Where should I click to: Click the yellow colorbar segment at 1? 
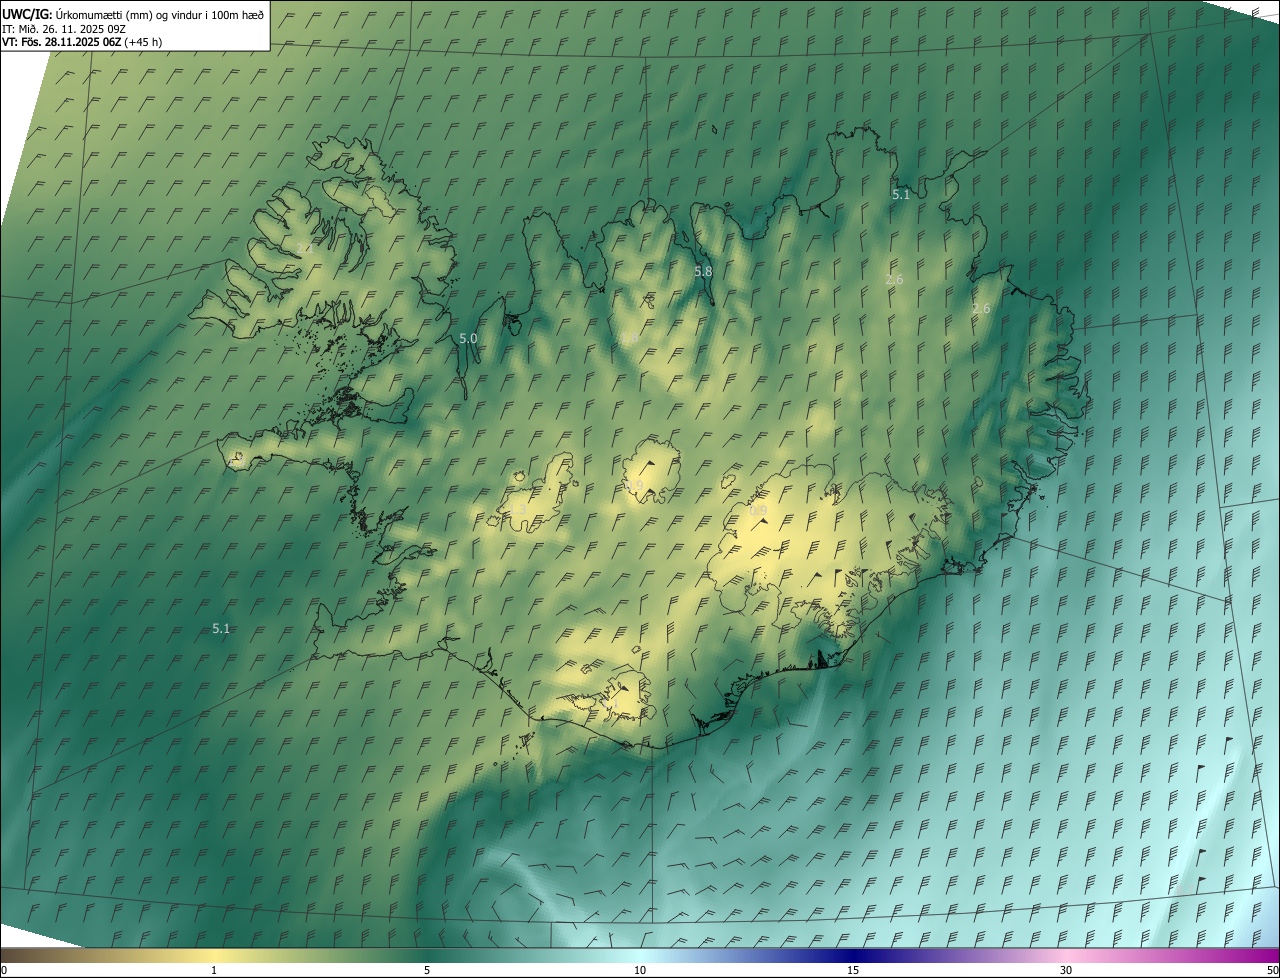coord(214,955)
